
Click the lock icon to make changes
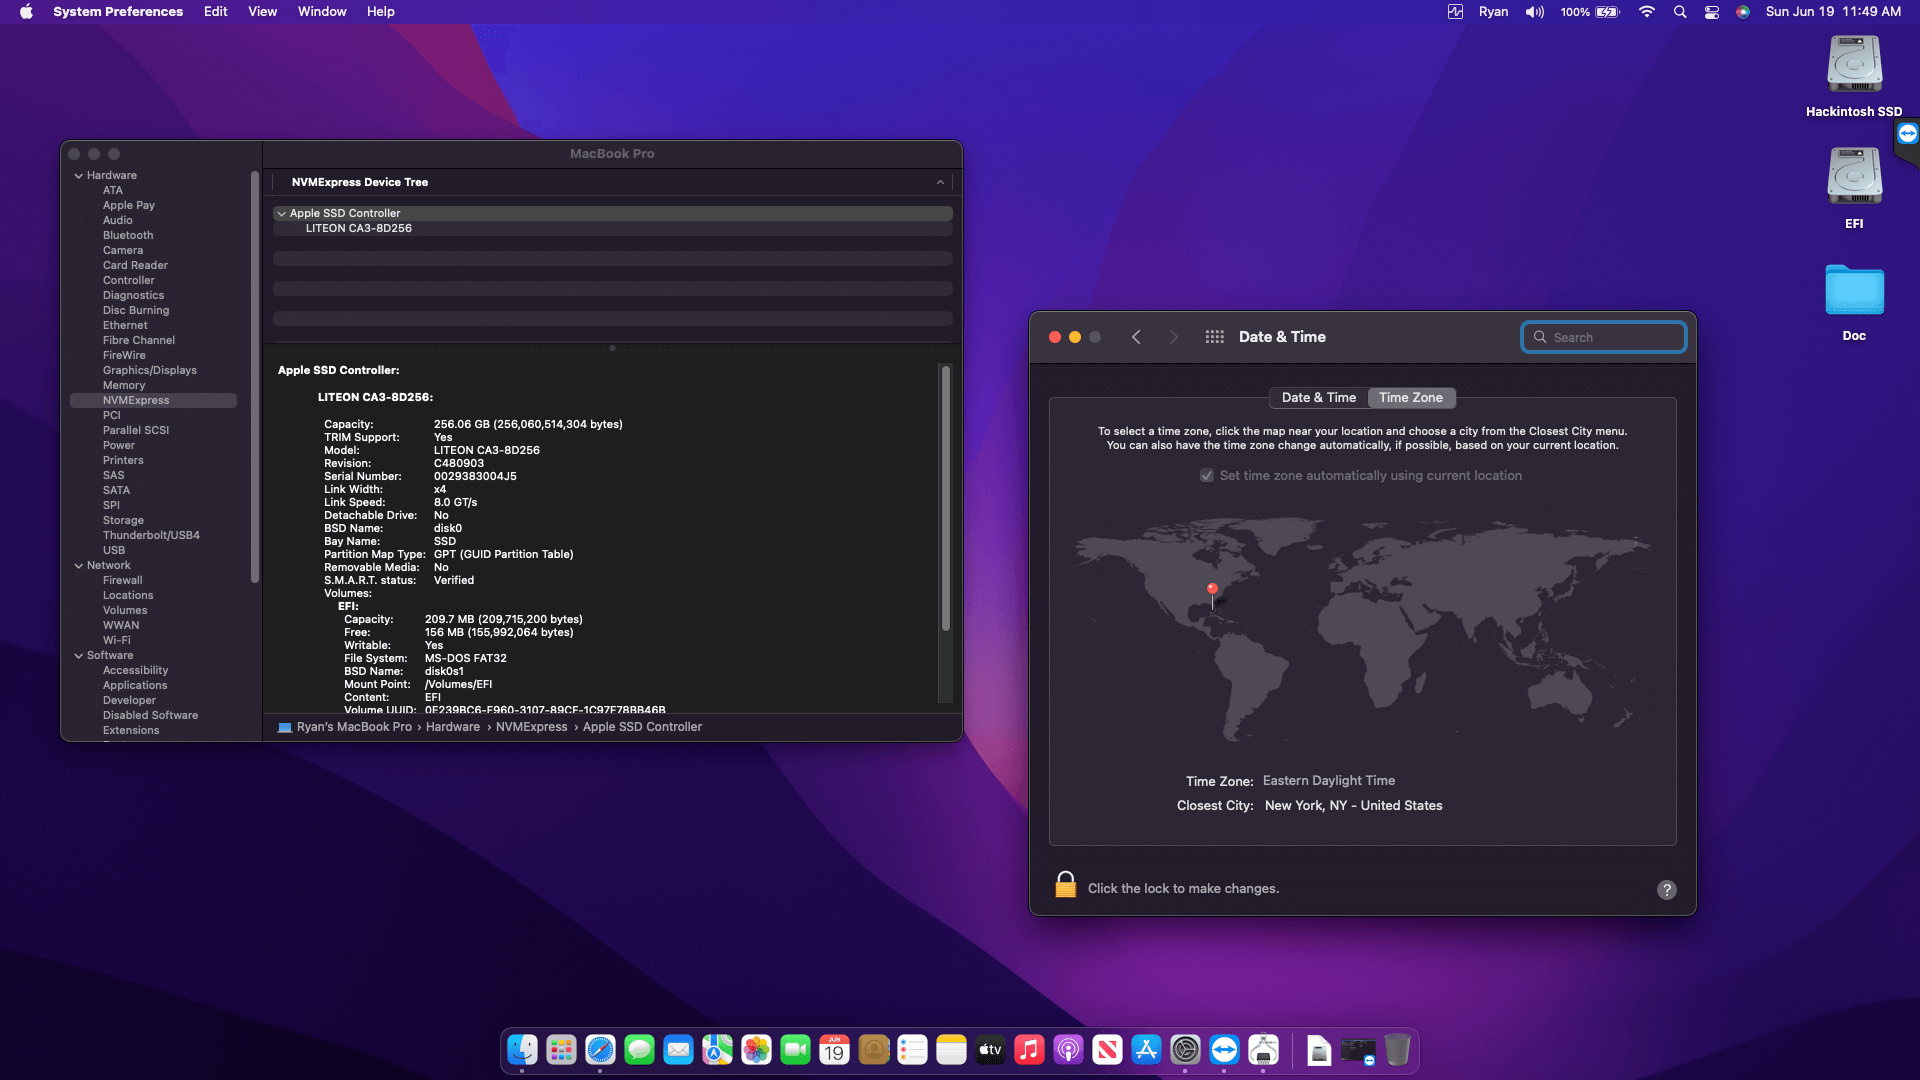[1066, 885]
